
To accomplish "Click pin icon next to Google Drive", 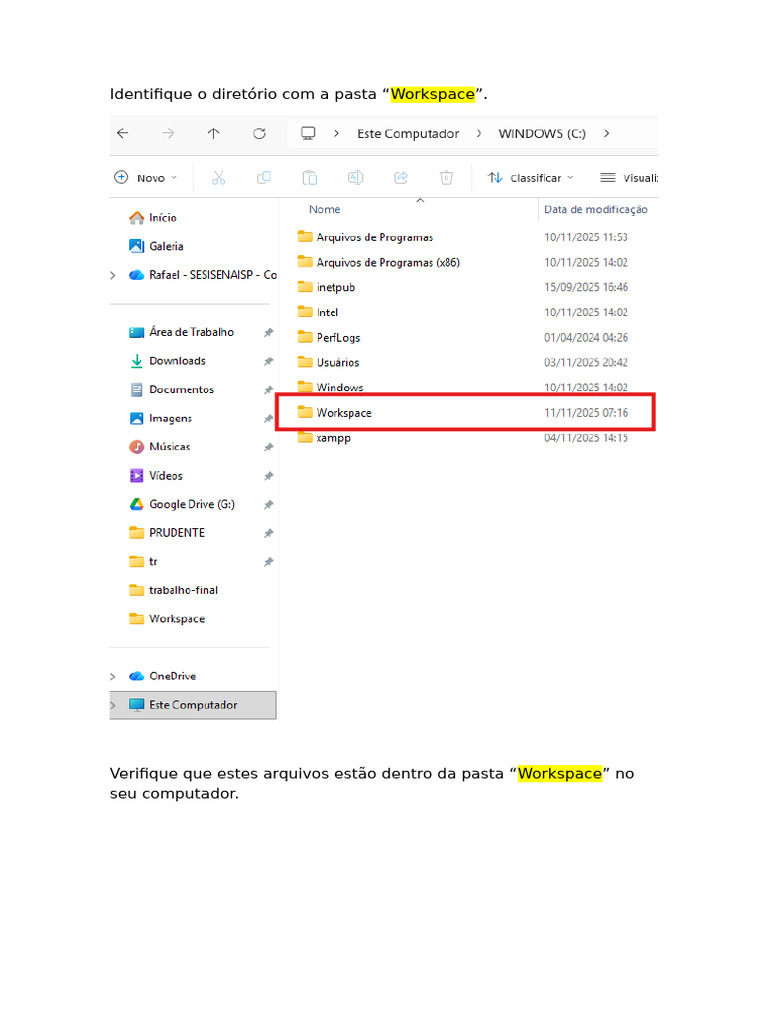I will (268, 505).
